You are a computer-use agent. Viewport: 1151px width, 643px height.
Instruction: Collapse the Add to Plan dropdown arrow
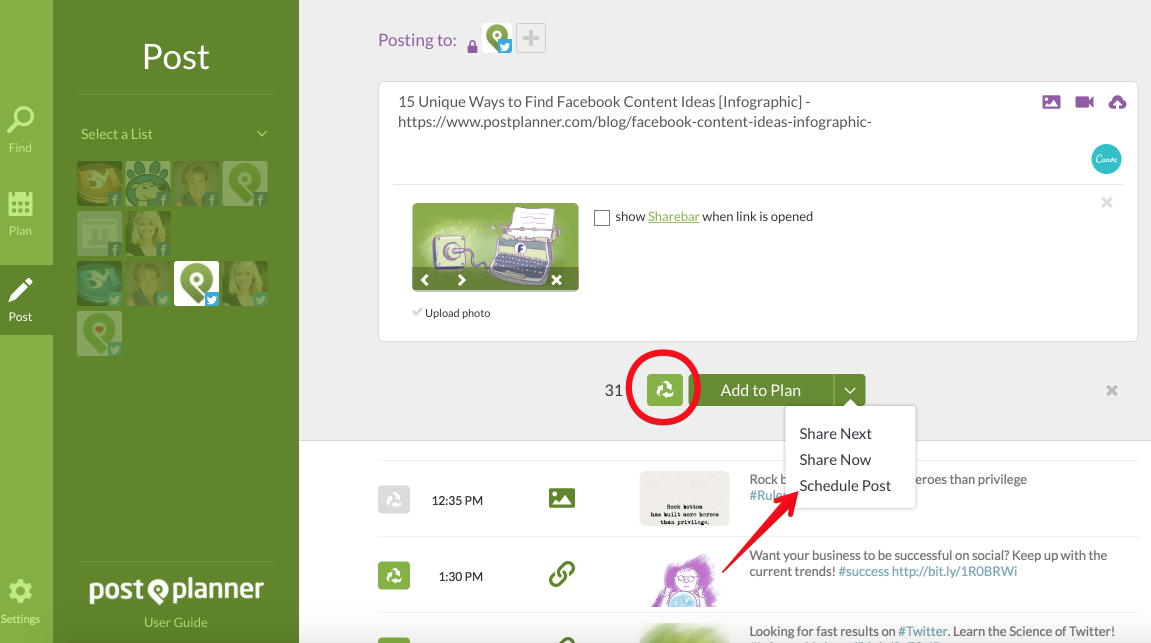(x=850, y=390)
